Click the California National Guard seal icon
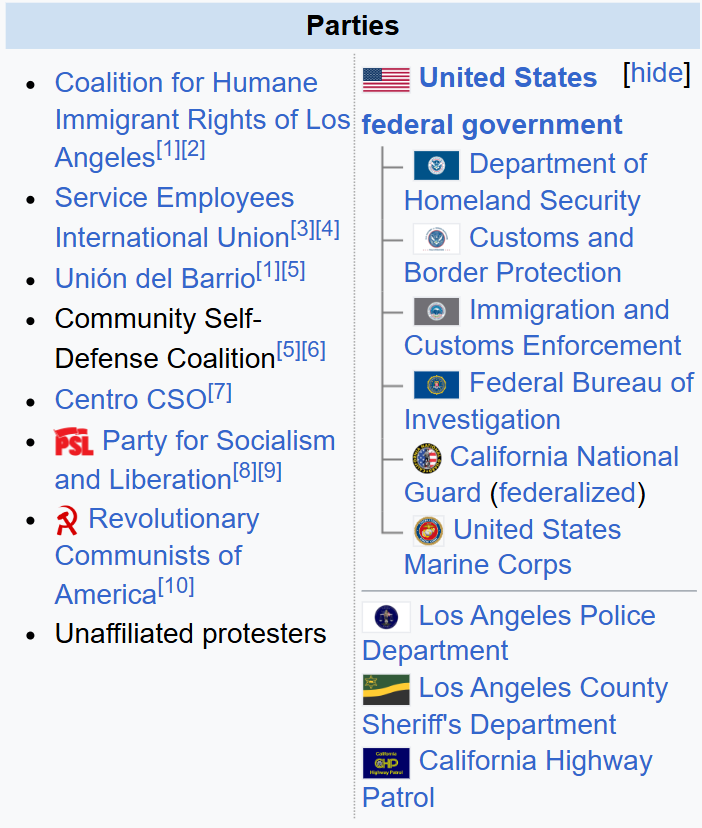Image resolution: width=702 pixels, height=828 pixels. [427, 458]
